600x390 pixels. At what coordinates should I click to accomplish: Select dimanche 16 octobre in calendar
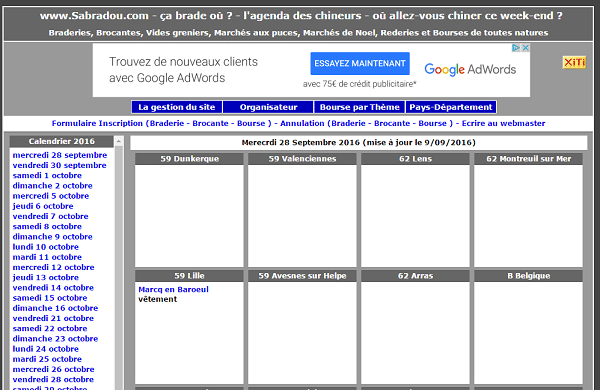click(55, 308)
